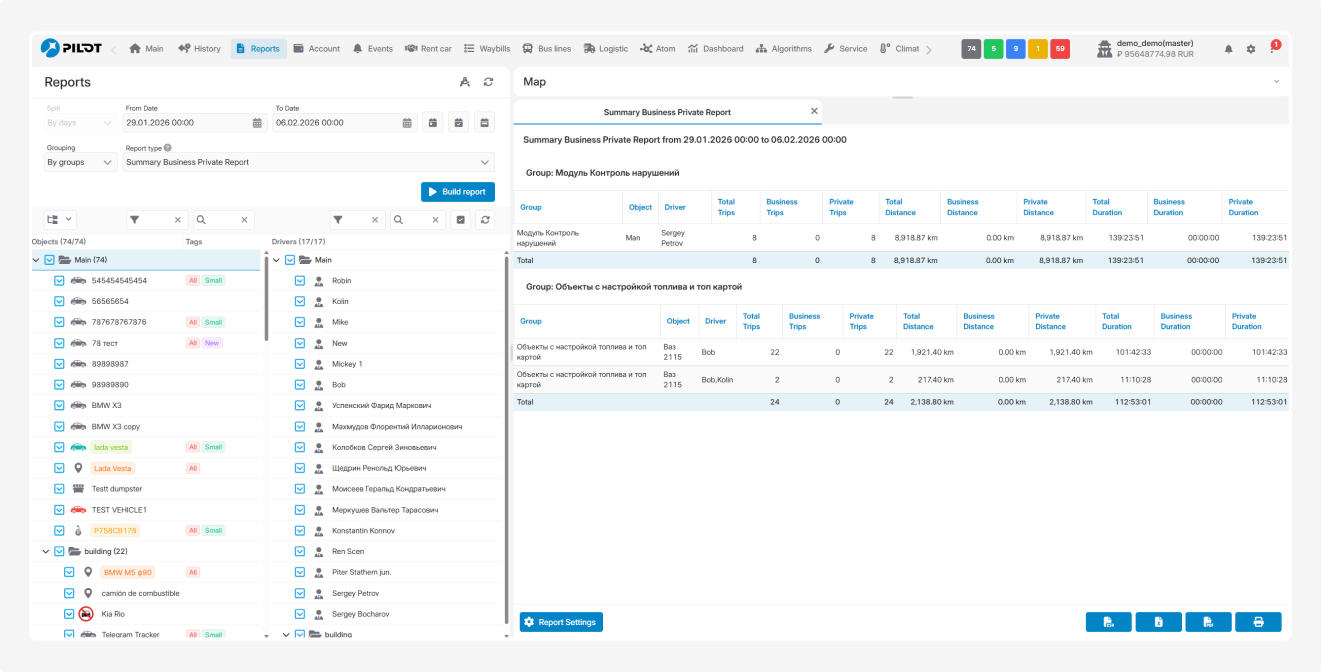Viewport: 1321px width, 672px height.
Task: Click the Build report button
Action: tap(457, 192)
